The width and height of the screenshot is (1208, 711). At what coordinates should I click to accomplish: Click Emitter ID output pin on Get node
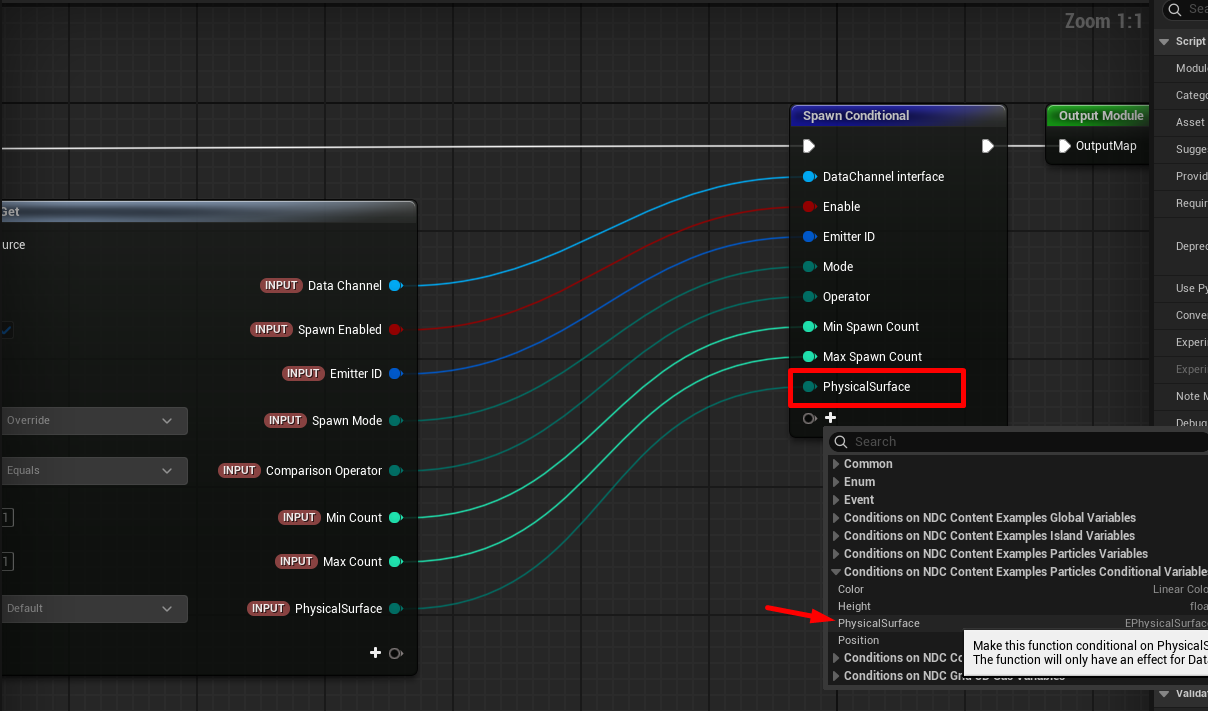click(395, 374)
